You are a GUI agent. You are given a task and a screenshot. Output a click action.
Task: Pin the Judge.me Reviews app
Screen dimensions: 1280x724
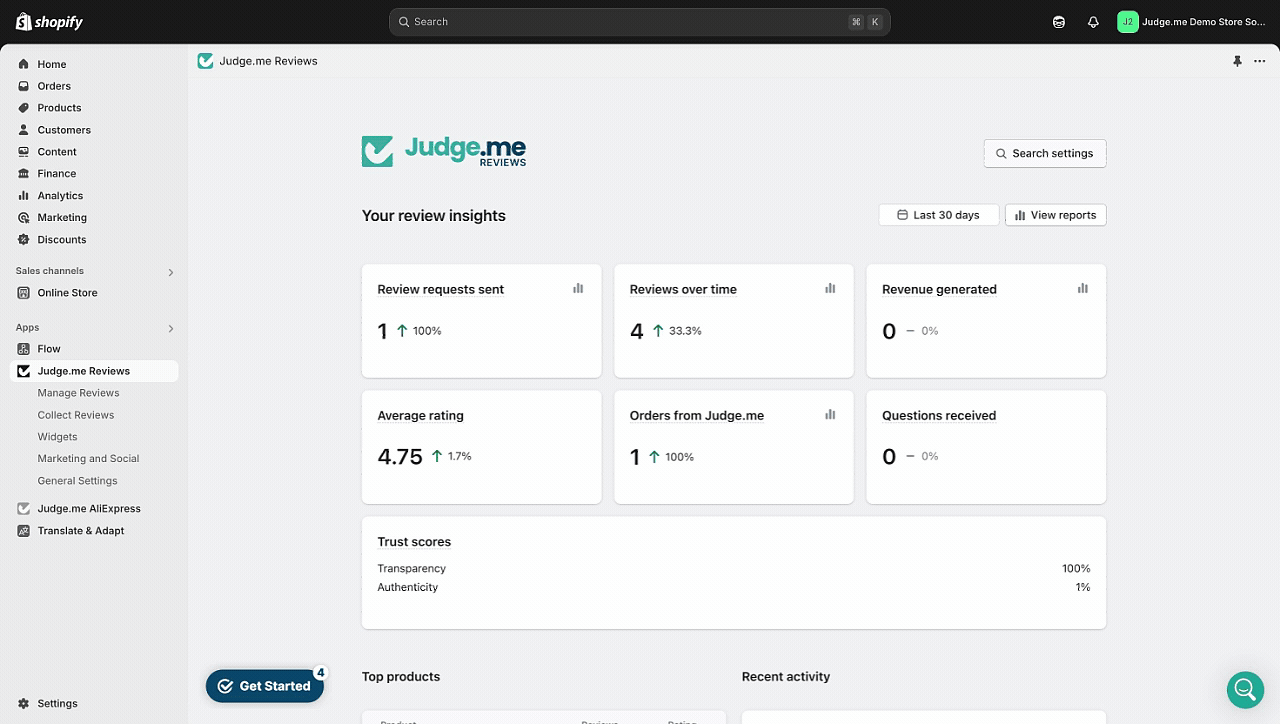(x=1237, y=61)
